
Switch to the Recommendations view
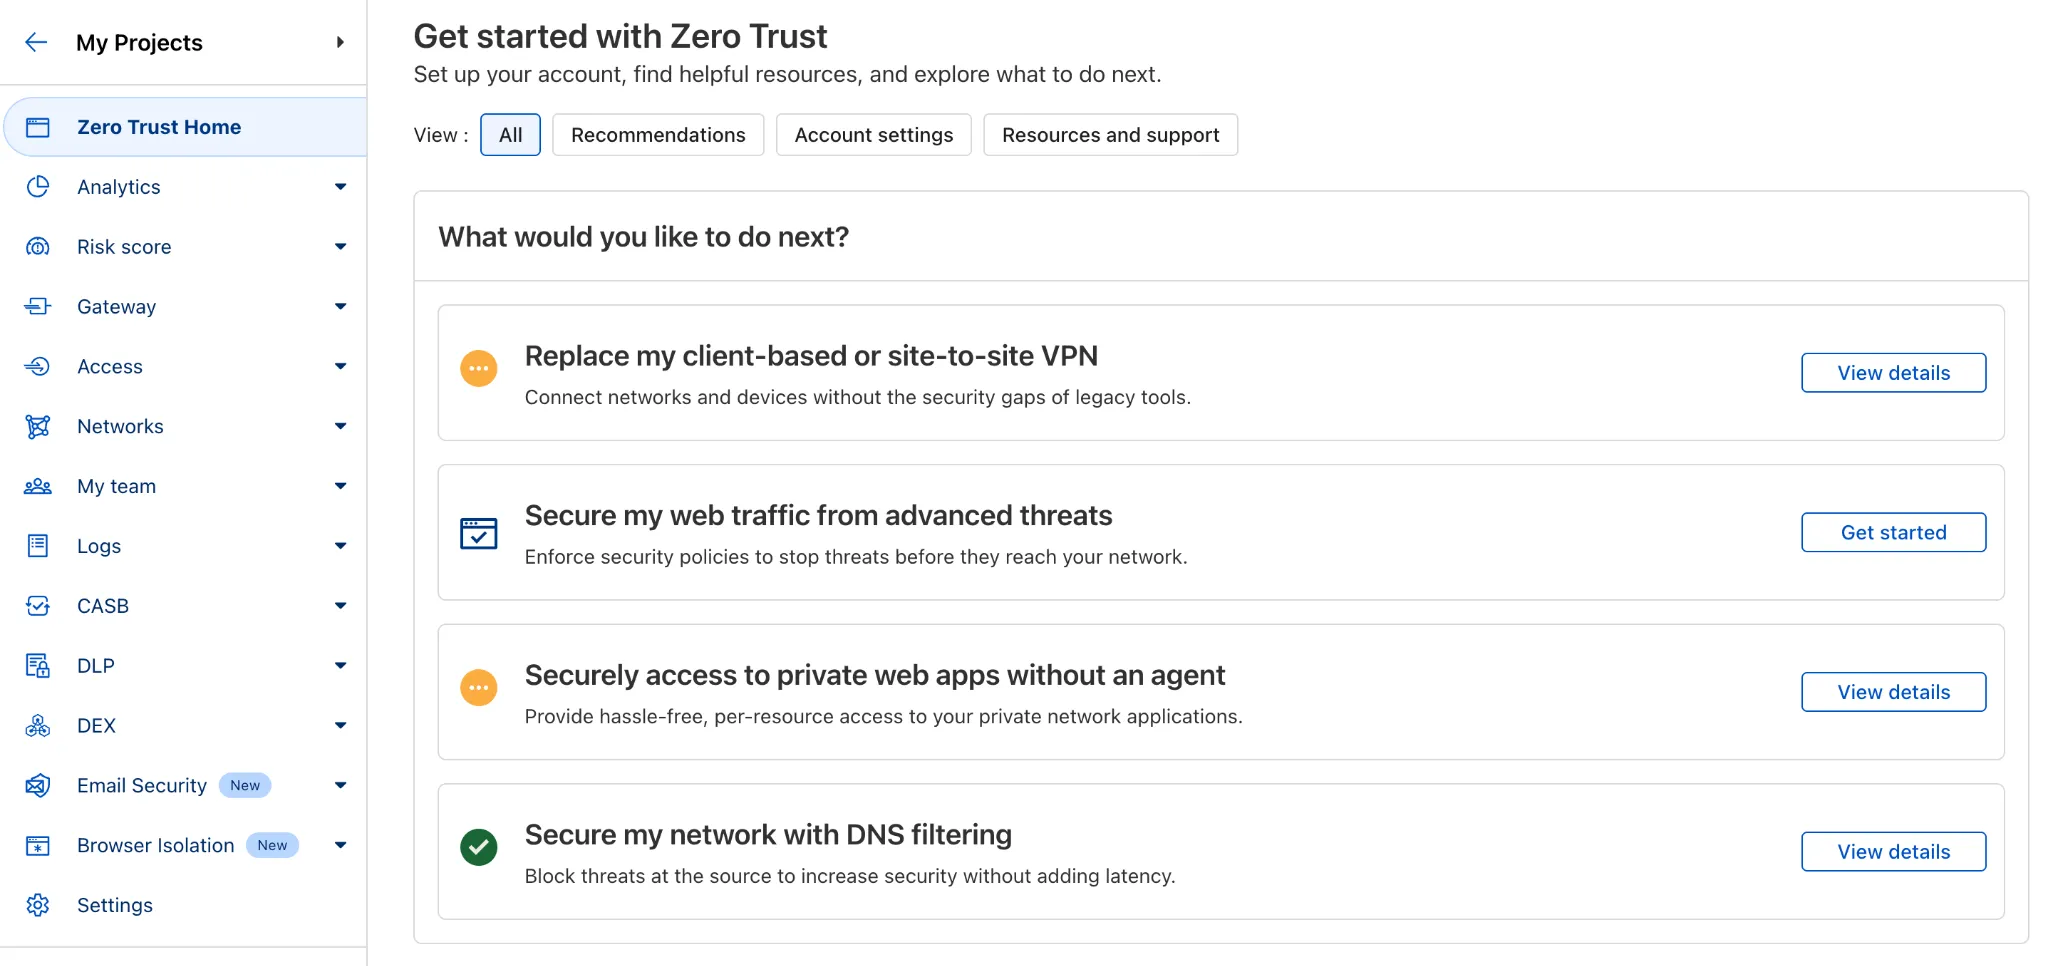[x=657, y=134]
